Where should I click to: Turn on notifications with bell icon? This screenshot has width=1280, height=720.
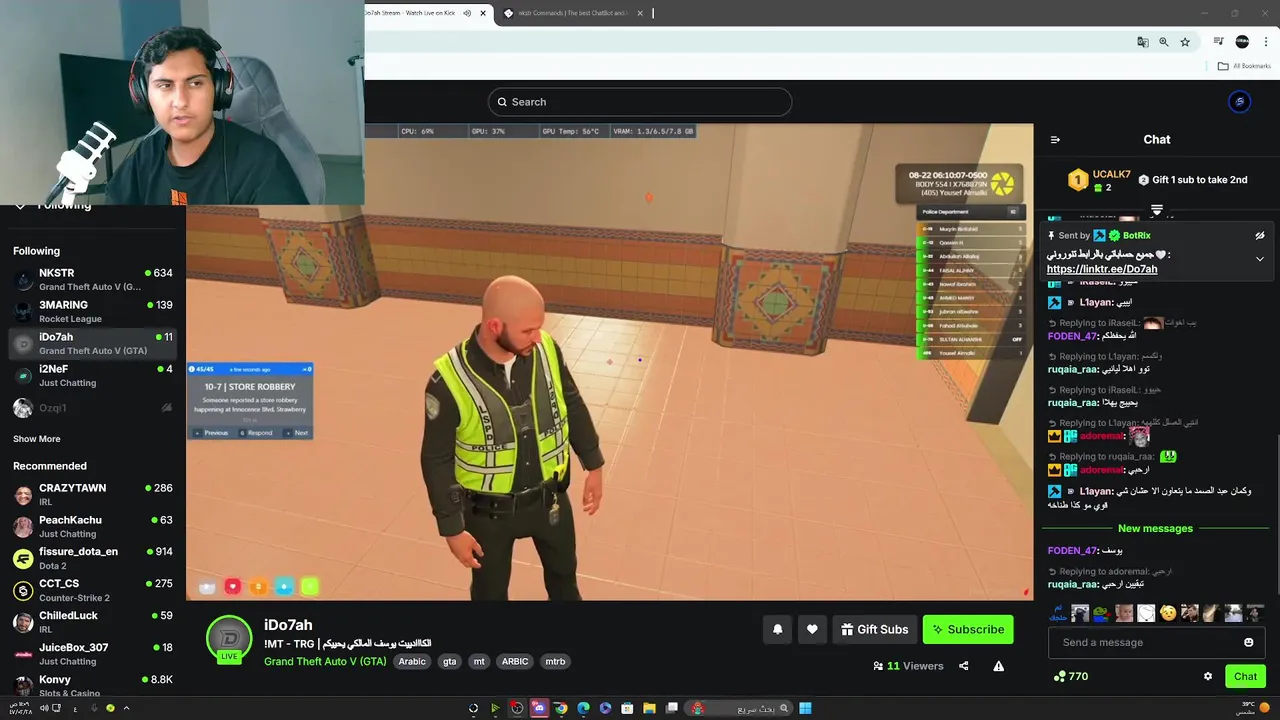778,629
